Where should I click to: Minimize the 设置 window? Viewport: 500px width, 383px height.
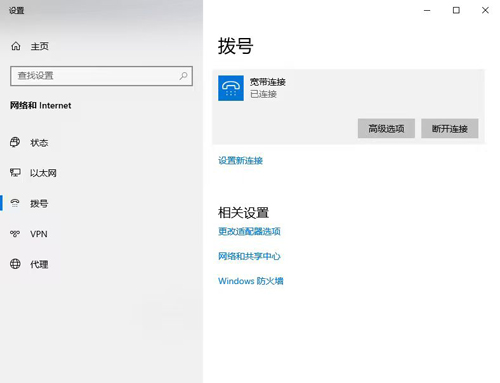427,10
